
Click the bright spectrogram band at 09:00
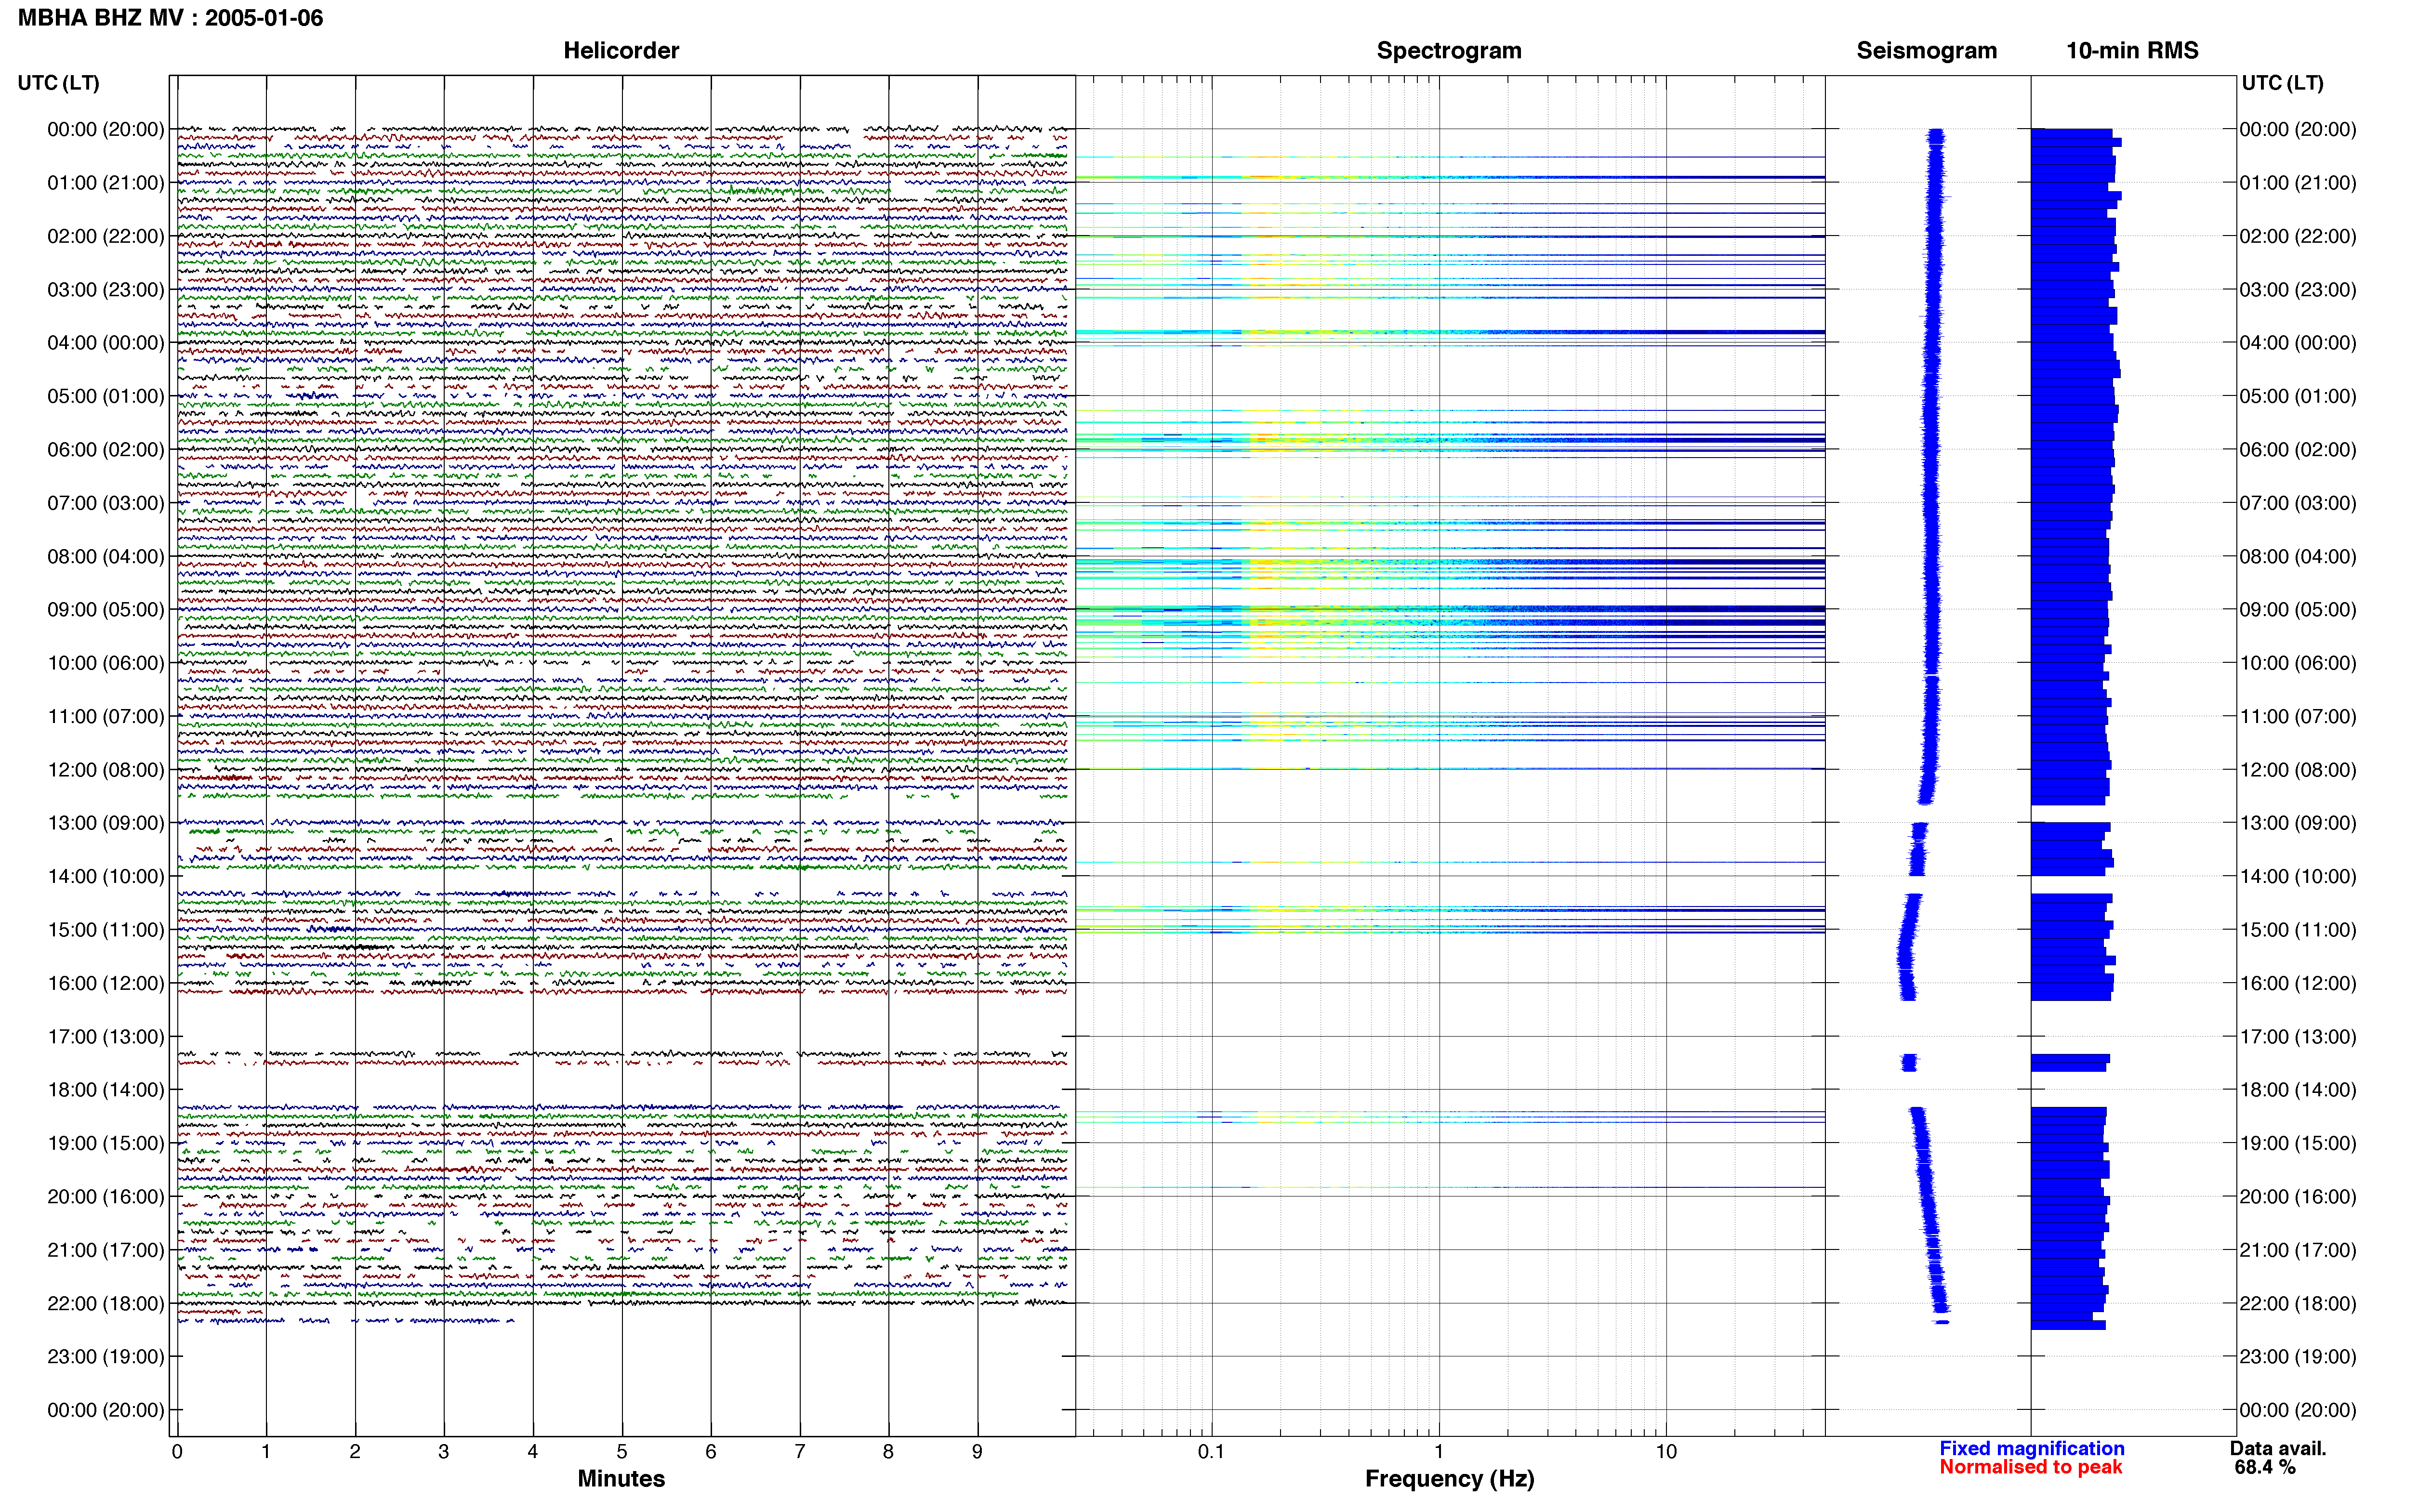click(1449, 609)
